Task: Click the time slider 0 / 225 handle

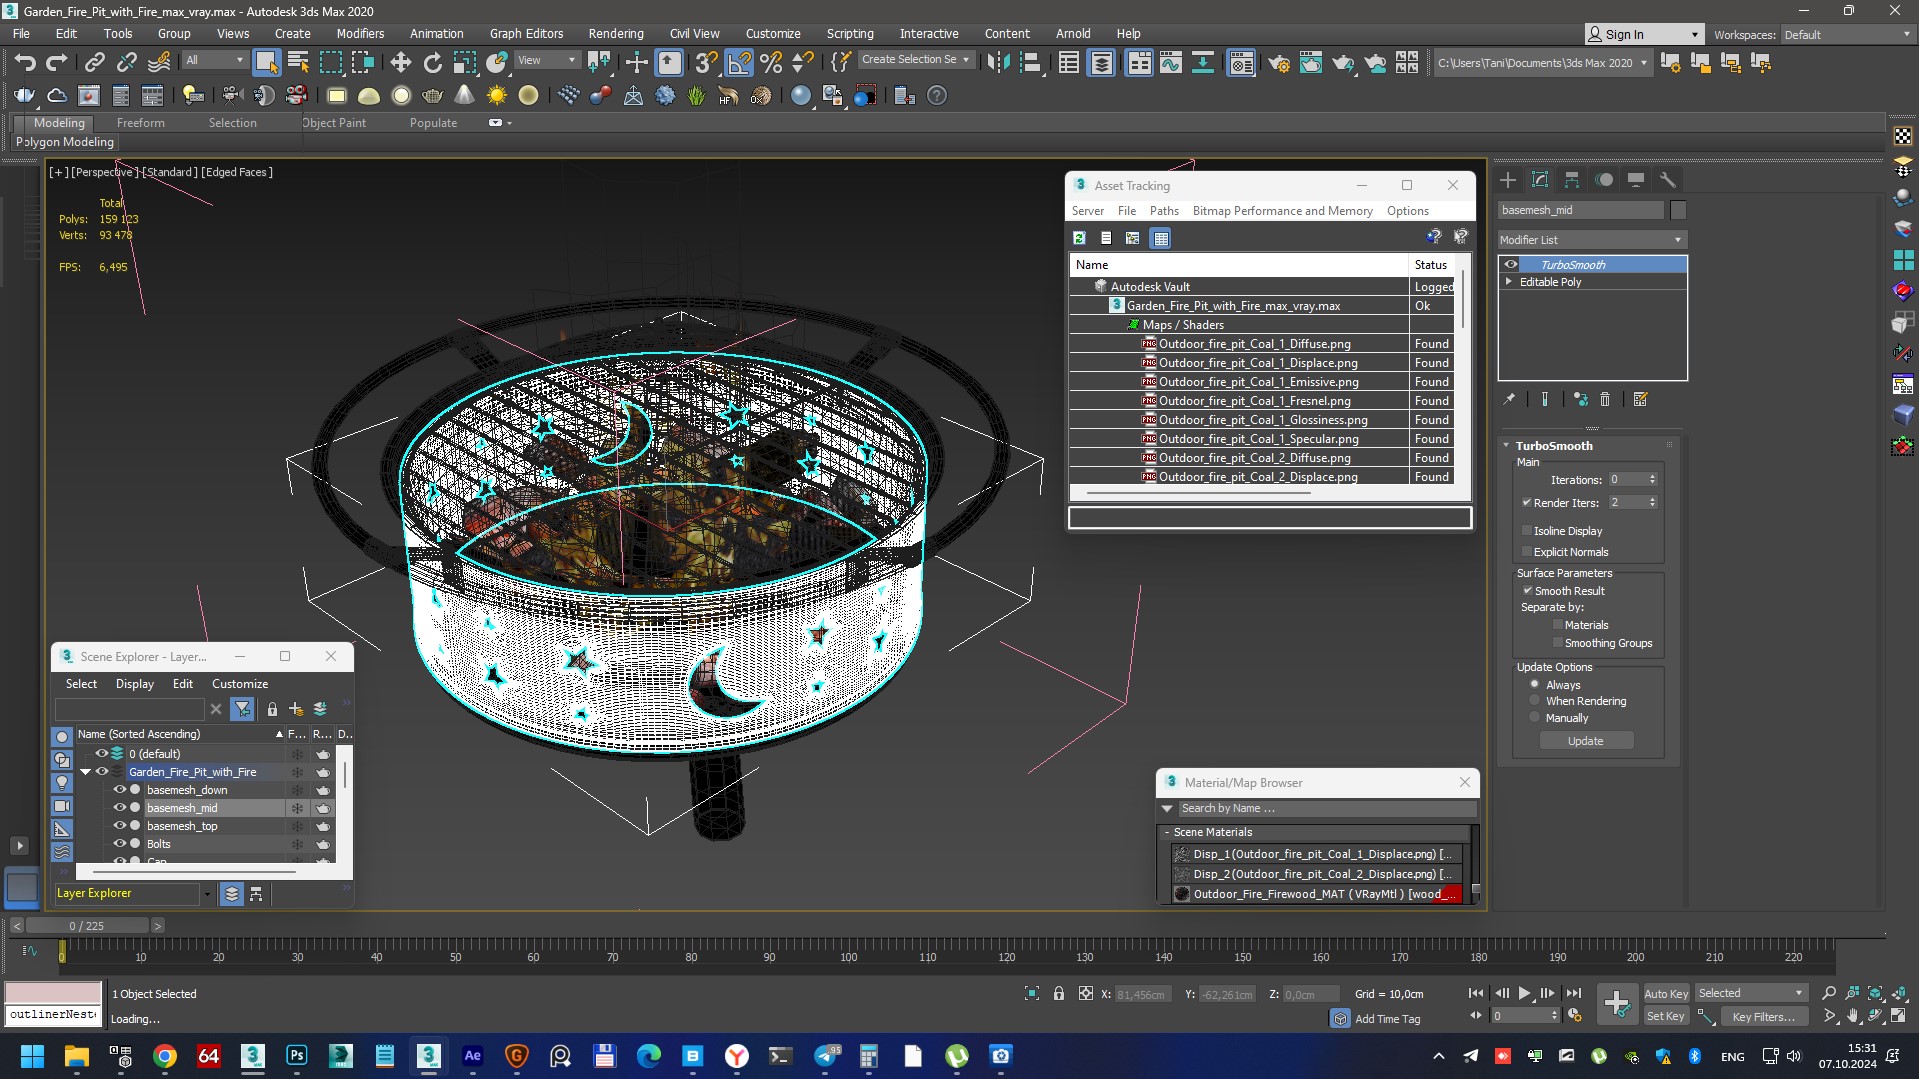Action: pyautogui.click(x=87, y=926)
